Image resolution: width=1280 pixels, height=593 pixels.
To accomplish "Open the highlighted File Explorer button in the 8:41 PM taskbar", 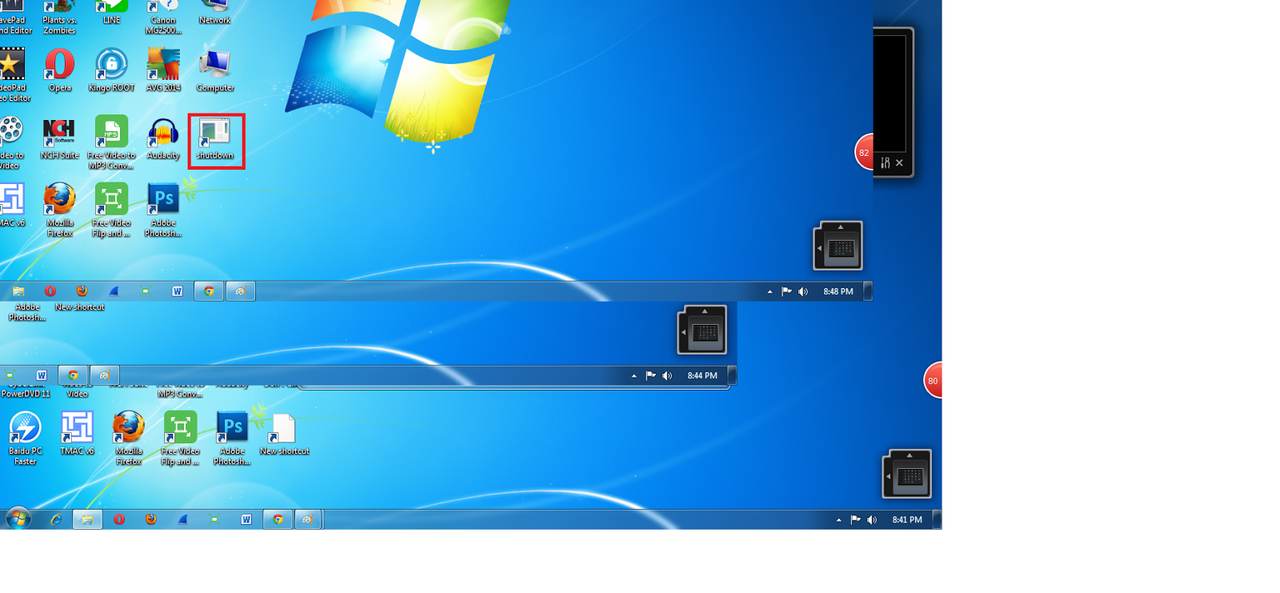I will [x=87, y=519].
